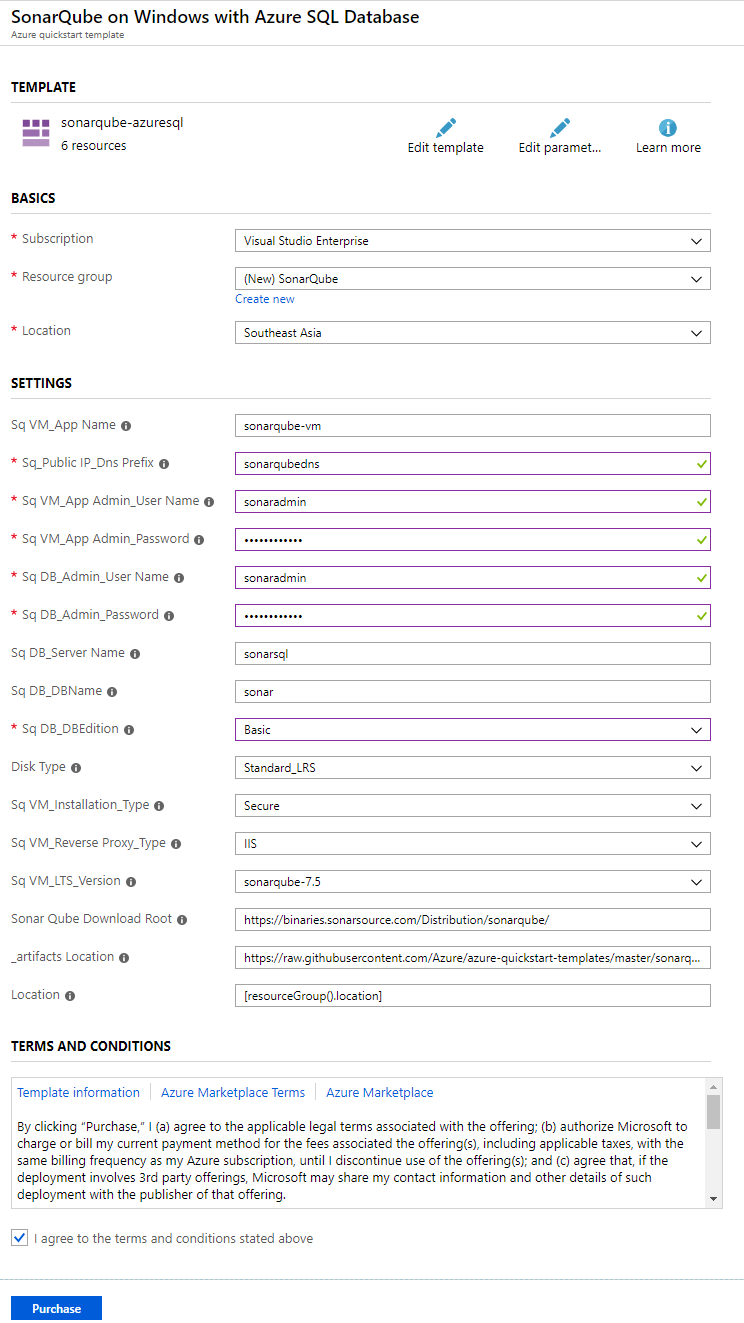Open the Southeast Asia Location dropdown
This screenshot has width=744, height=1323.
click(472, 333)
